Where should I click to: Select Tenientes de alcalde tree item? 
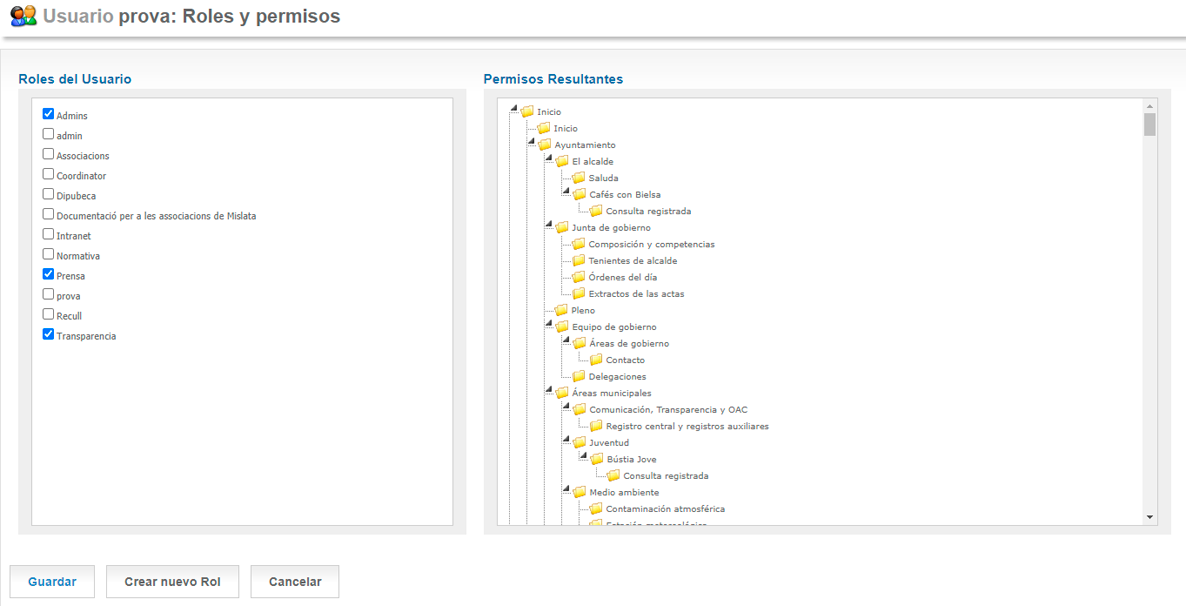632,261
